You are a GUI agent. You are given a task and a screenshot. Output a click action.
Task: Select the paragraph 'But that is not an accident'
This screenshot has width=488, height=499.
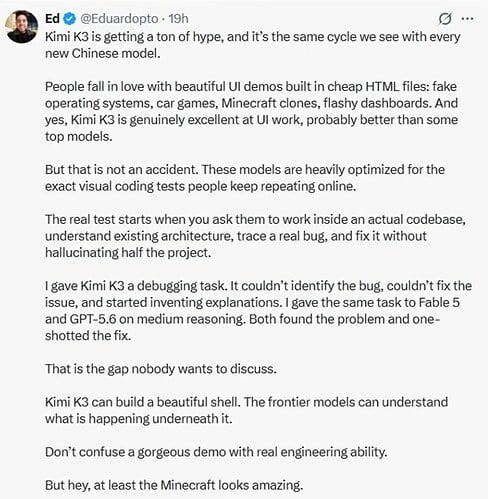(245, 178)
